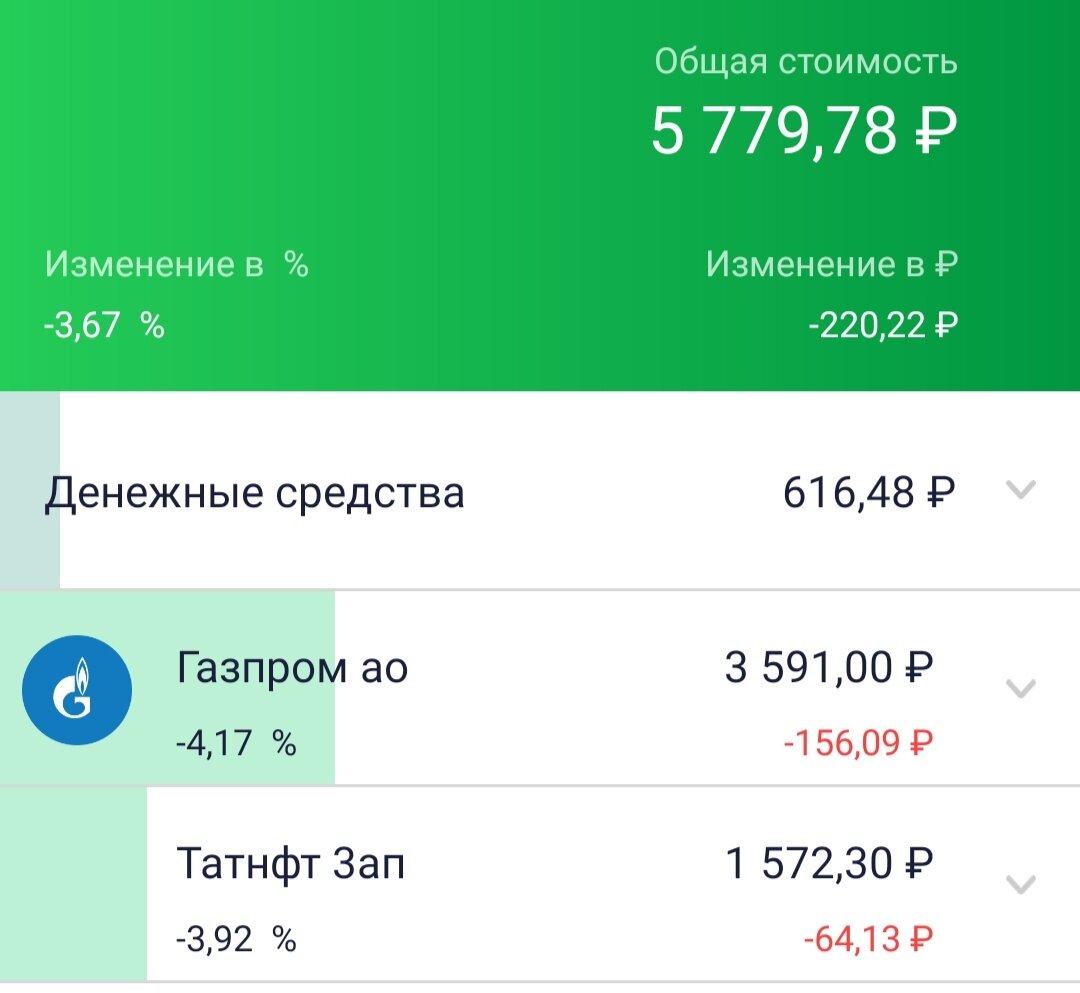Screen dimensions: 1080x993
Task: Tap Gazprom loss amount -156,09 ₽
Action: [x=858, y=743]
